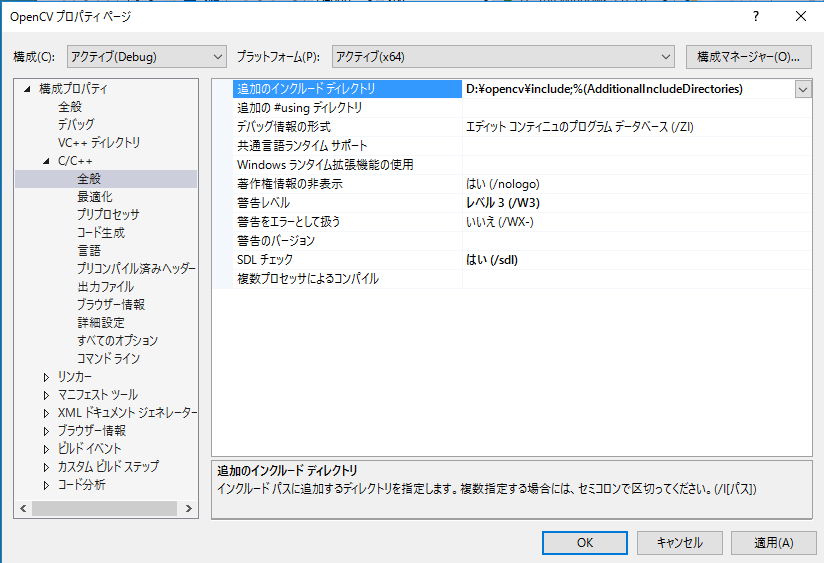Image resolution: width=824 pixels, height=563 pixels.
Task: Select コマンド ライン tree item
Action: click(x=108, y=359)
